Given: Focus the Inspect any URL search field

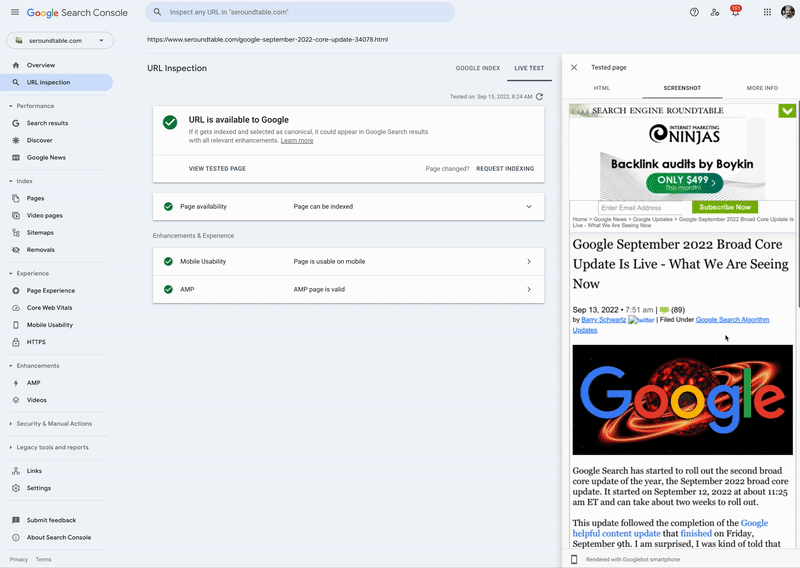Looking at the screenshot, I should (x=300, y=12).
